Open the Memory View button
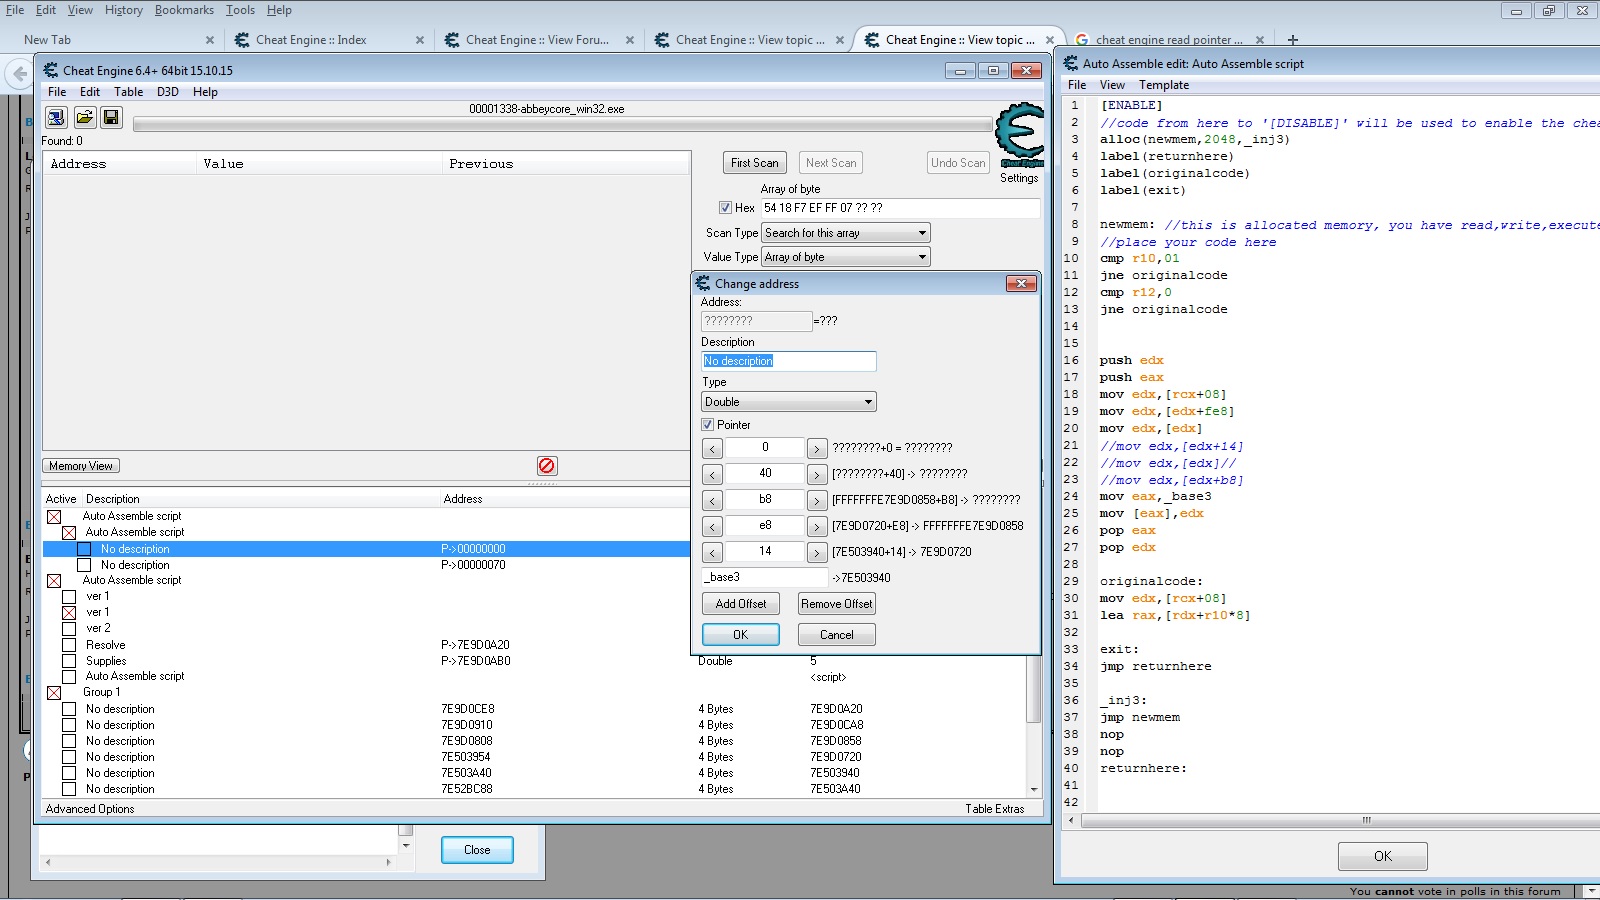Image resolution: width=1600 pixels, height=900 pixels. [81, 466]
